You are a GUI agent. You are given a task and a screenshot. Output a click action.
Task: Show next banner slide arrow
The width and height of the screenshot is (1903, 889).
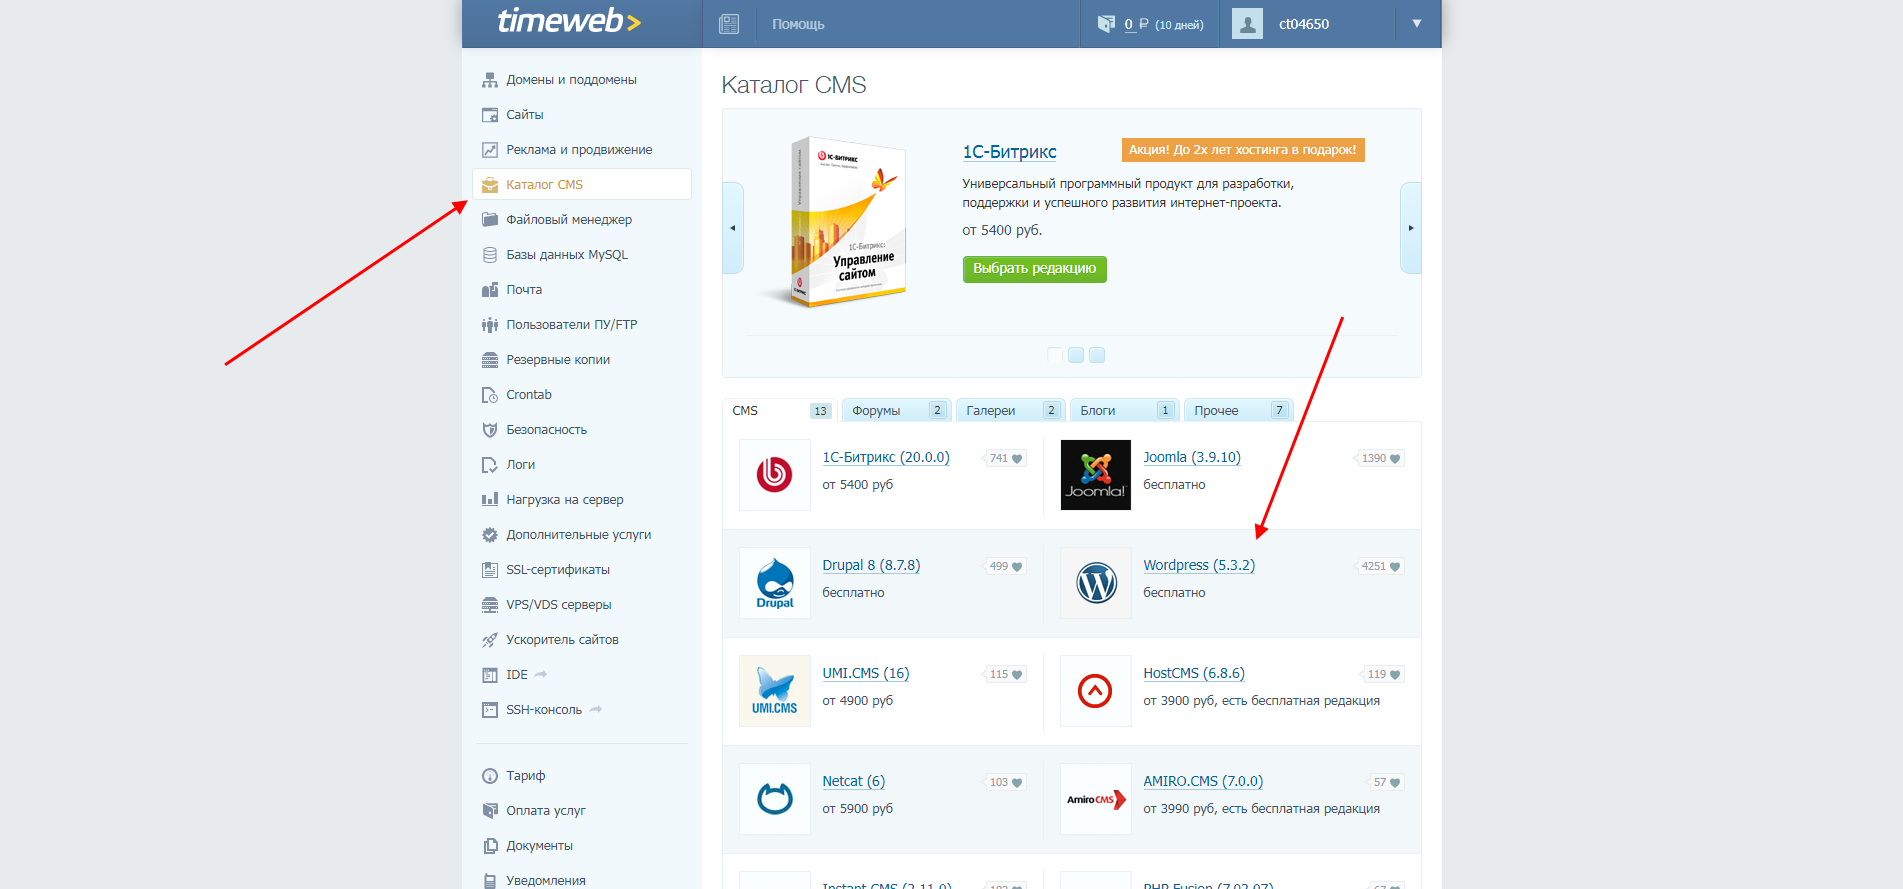1411,228
